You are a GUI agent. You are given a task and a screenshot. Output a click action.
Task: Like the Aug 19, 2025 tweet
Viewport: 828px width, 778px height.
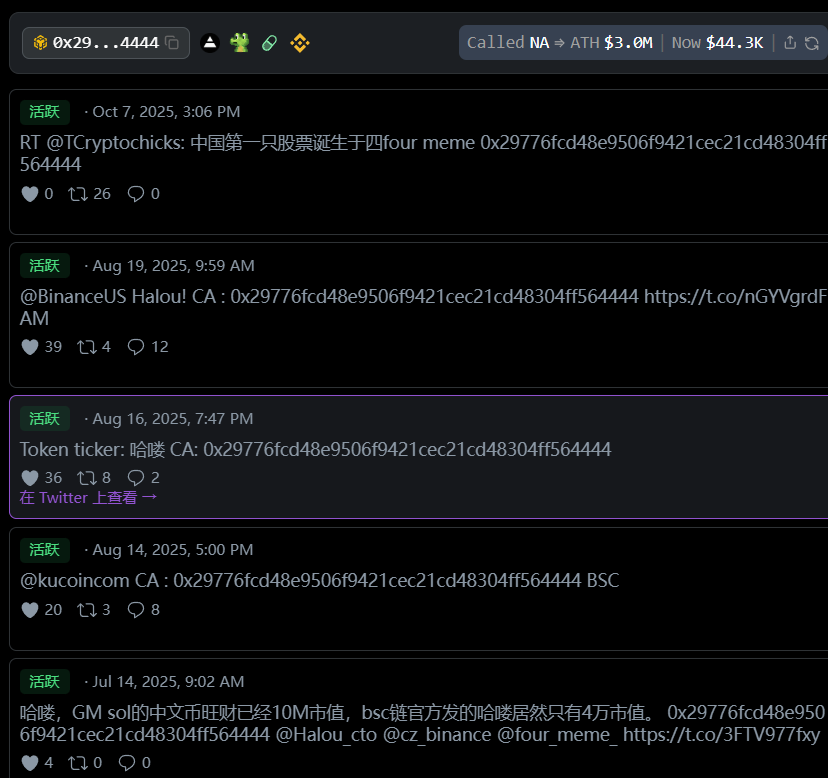coord(30,347)
